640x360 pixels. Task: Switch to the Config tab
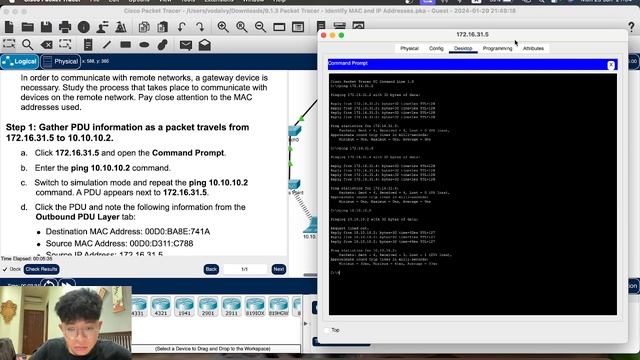click(x=436, y=48)
